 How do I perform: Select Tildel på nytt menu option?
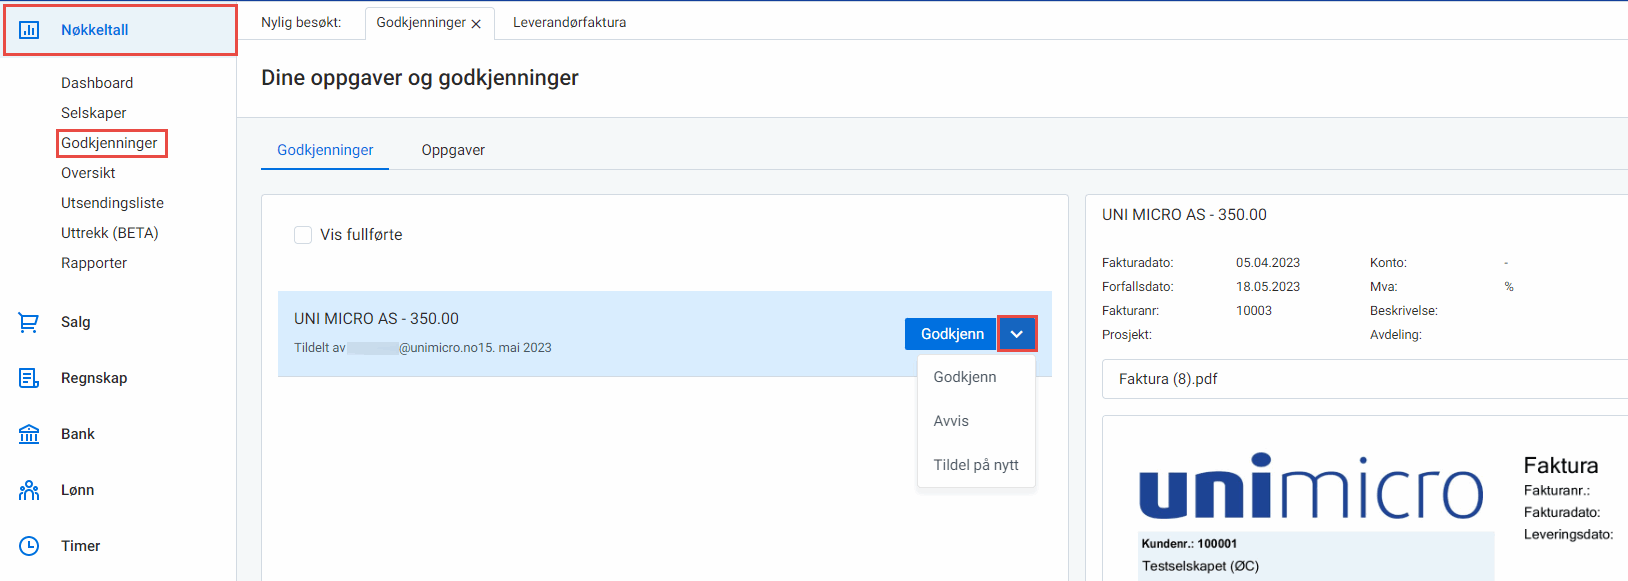point(976,465)
